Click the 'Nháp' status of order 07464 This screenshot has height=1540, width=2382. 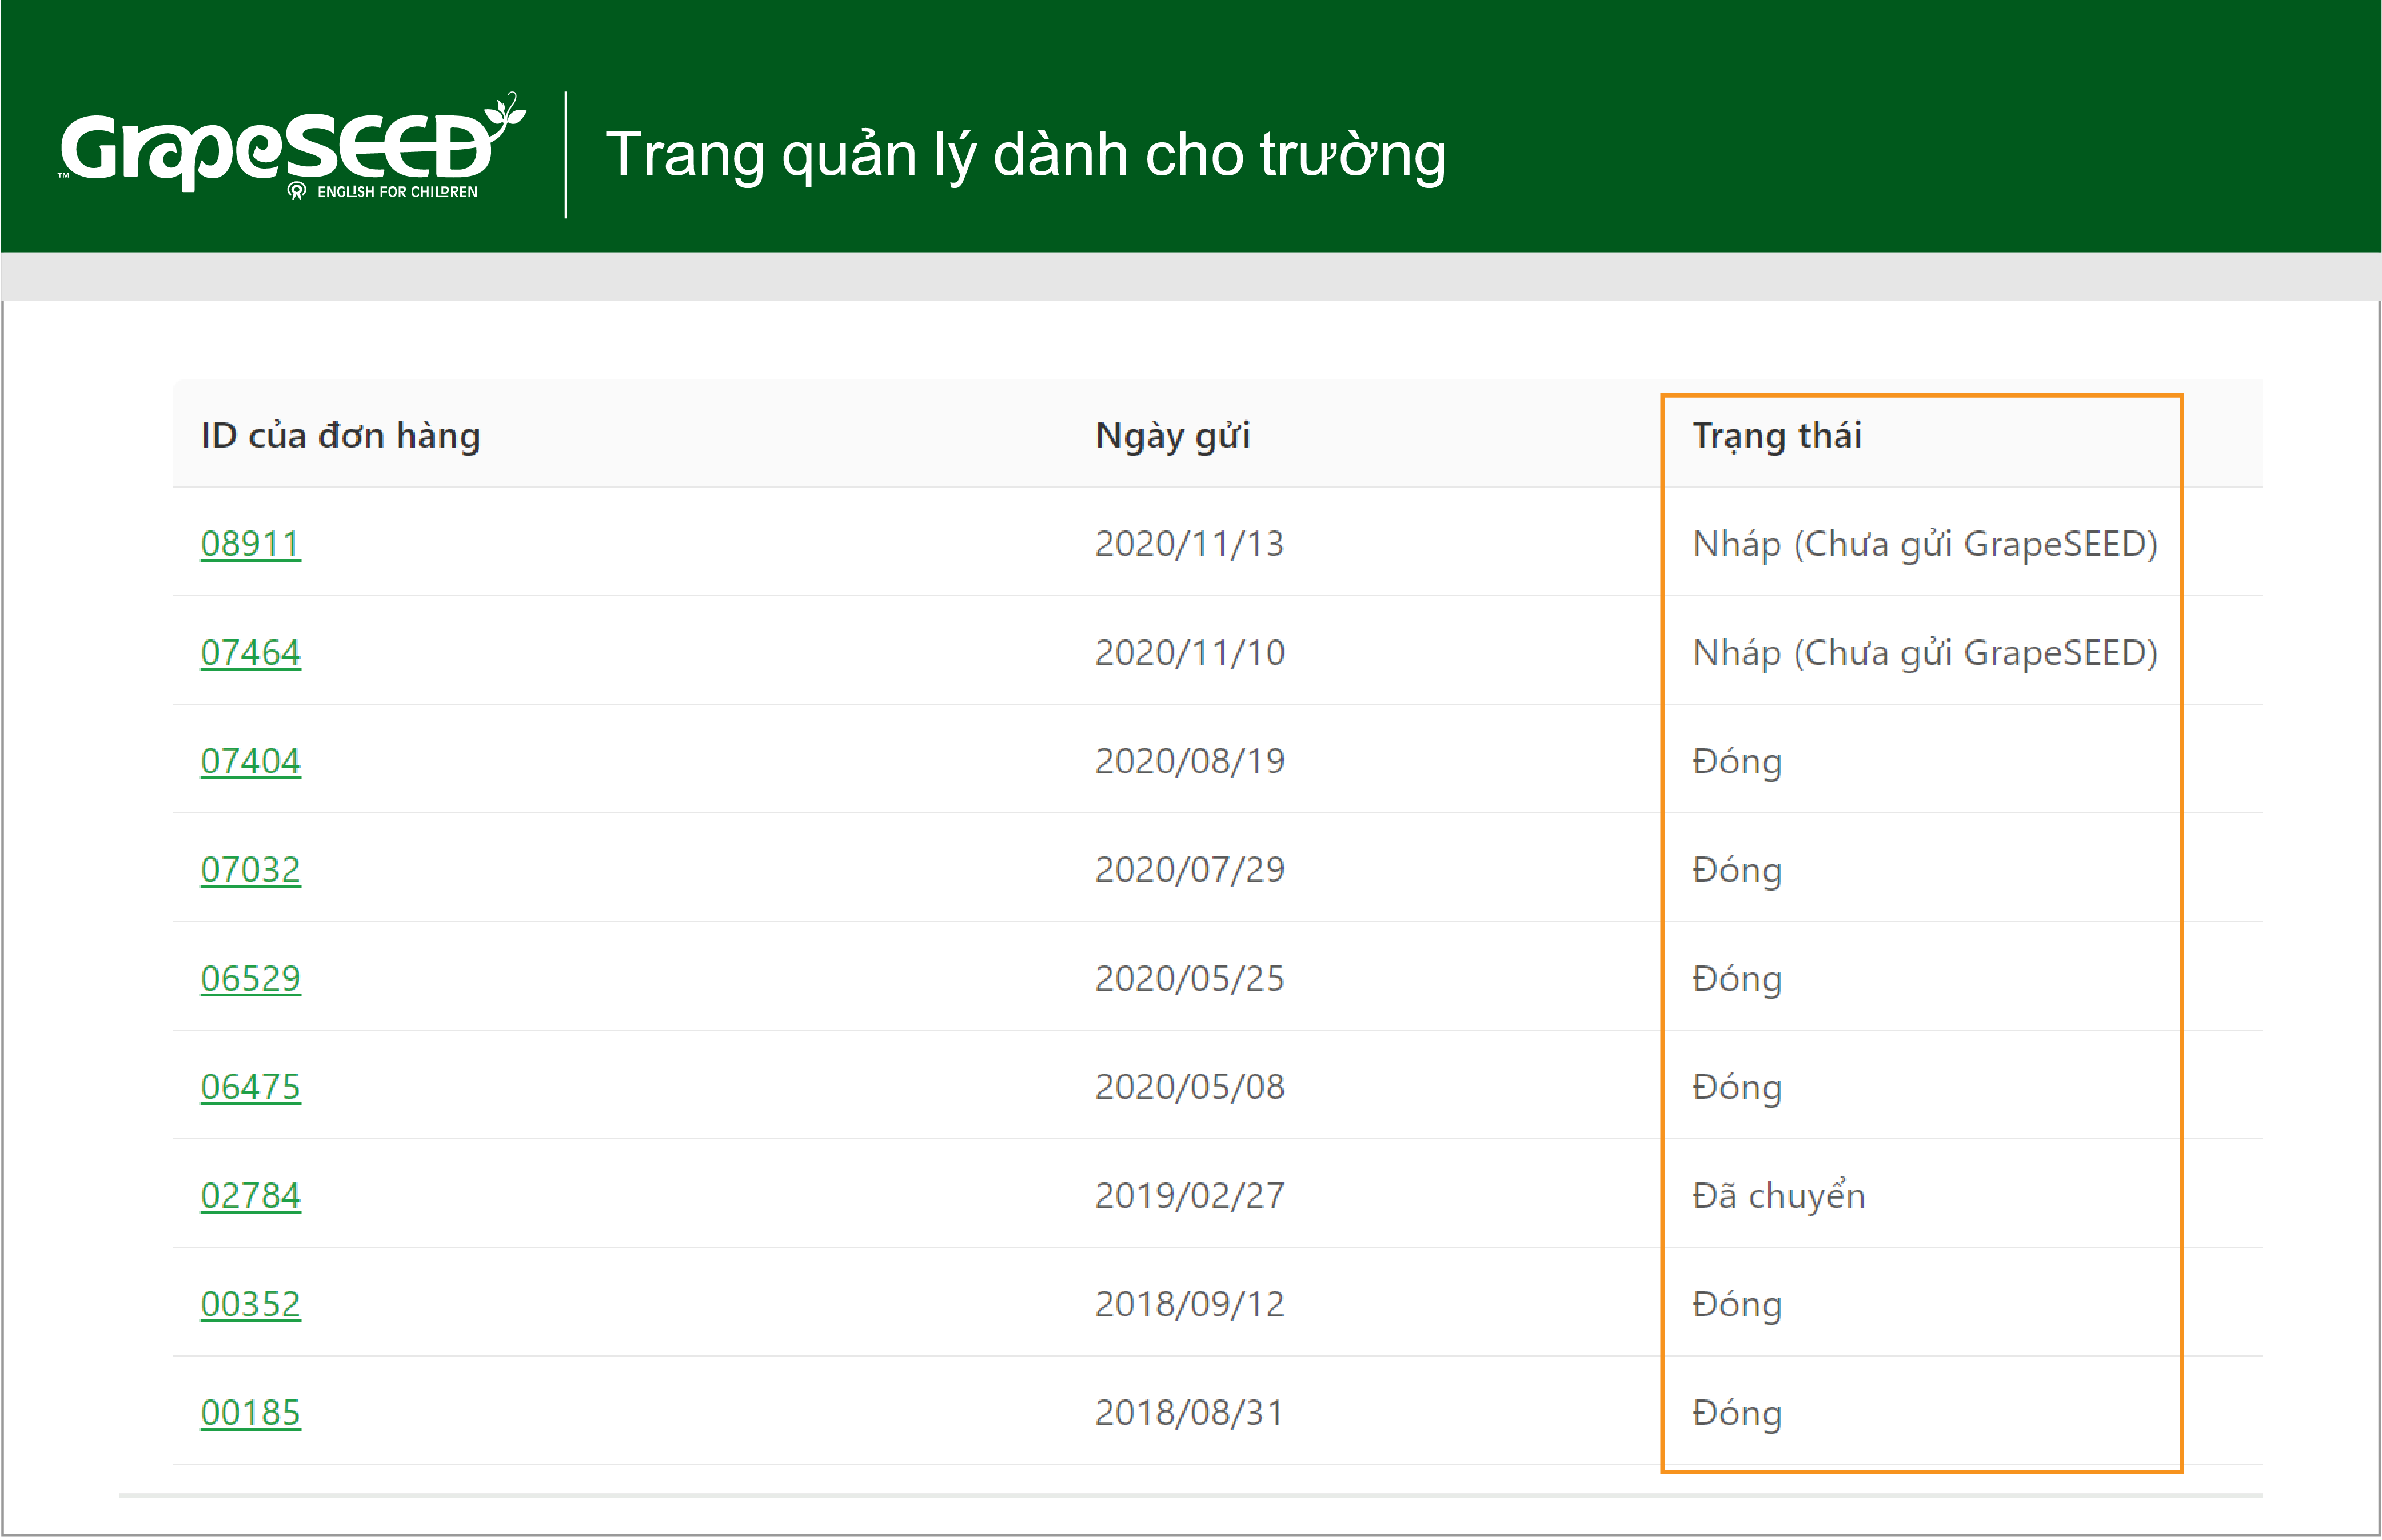(1925, 654)
